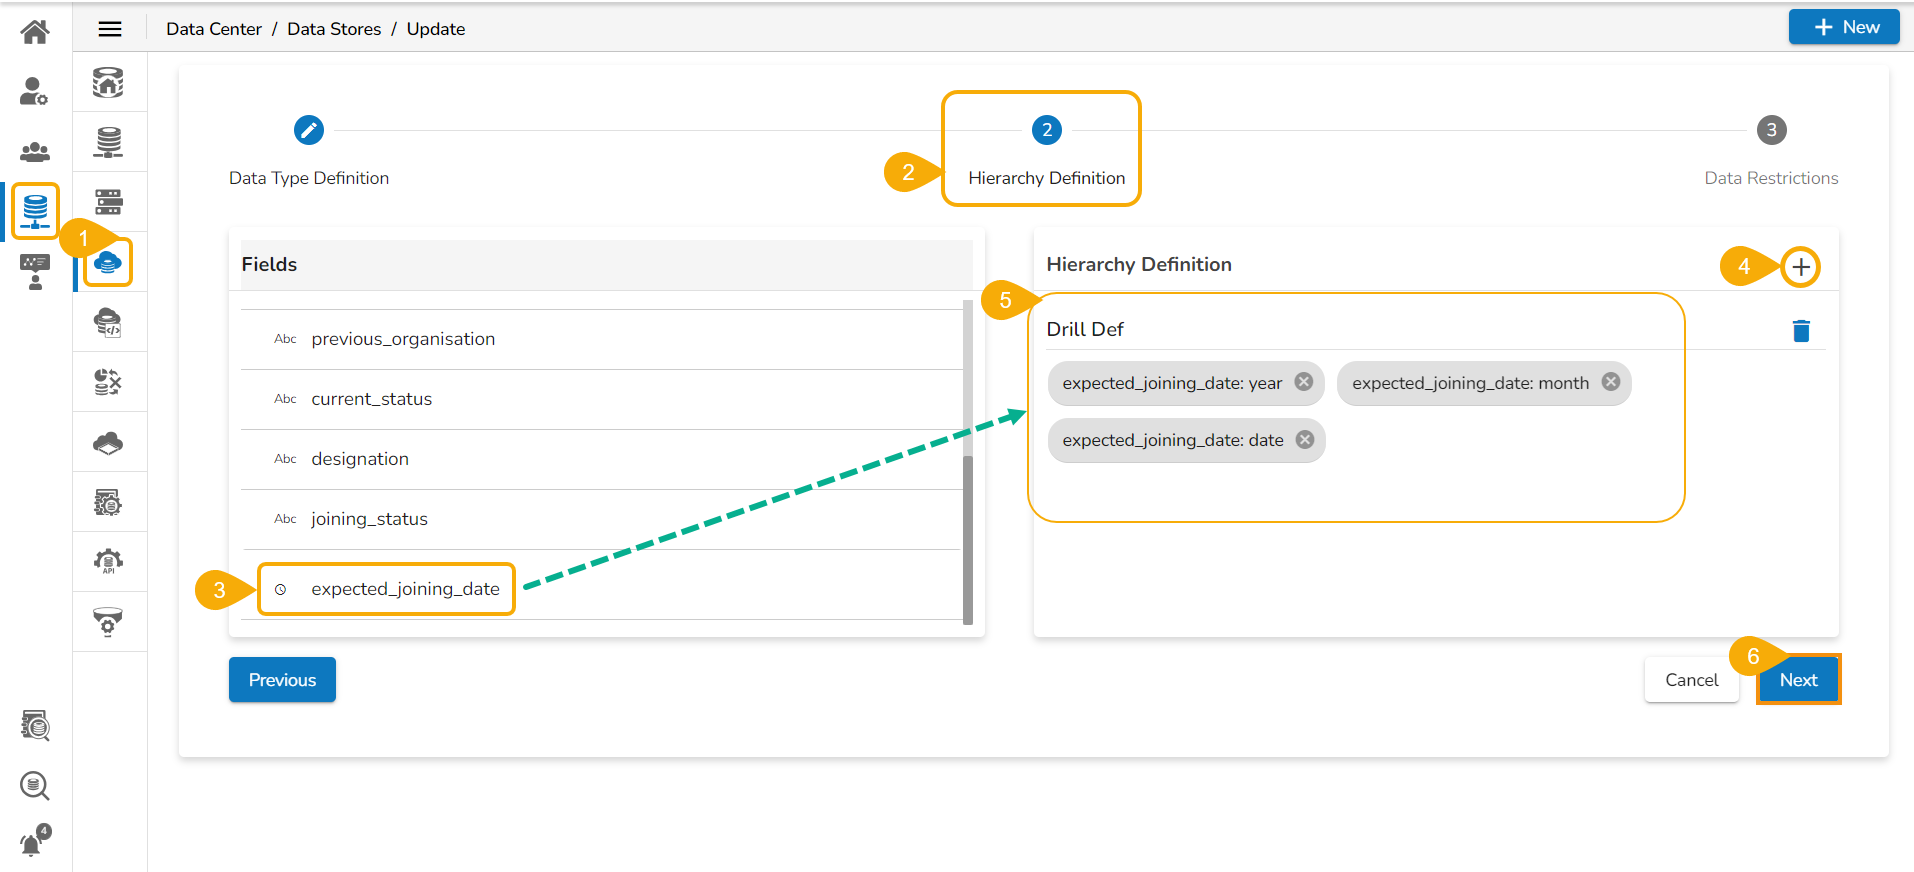
Task: Click the Previous button
Action: point(282,680)
